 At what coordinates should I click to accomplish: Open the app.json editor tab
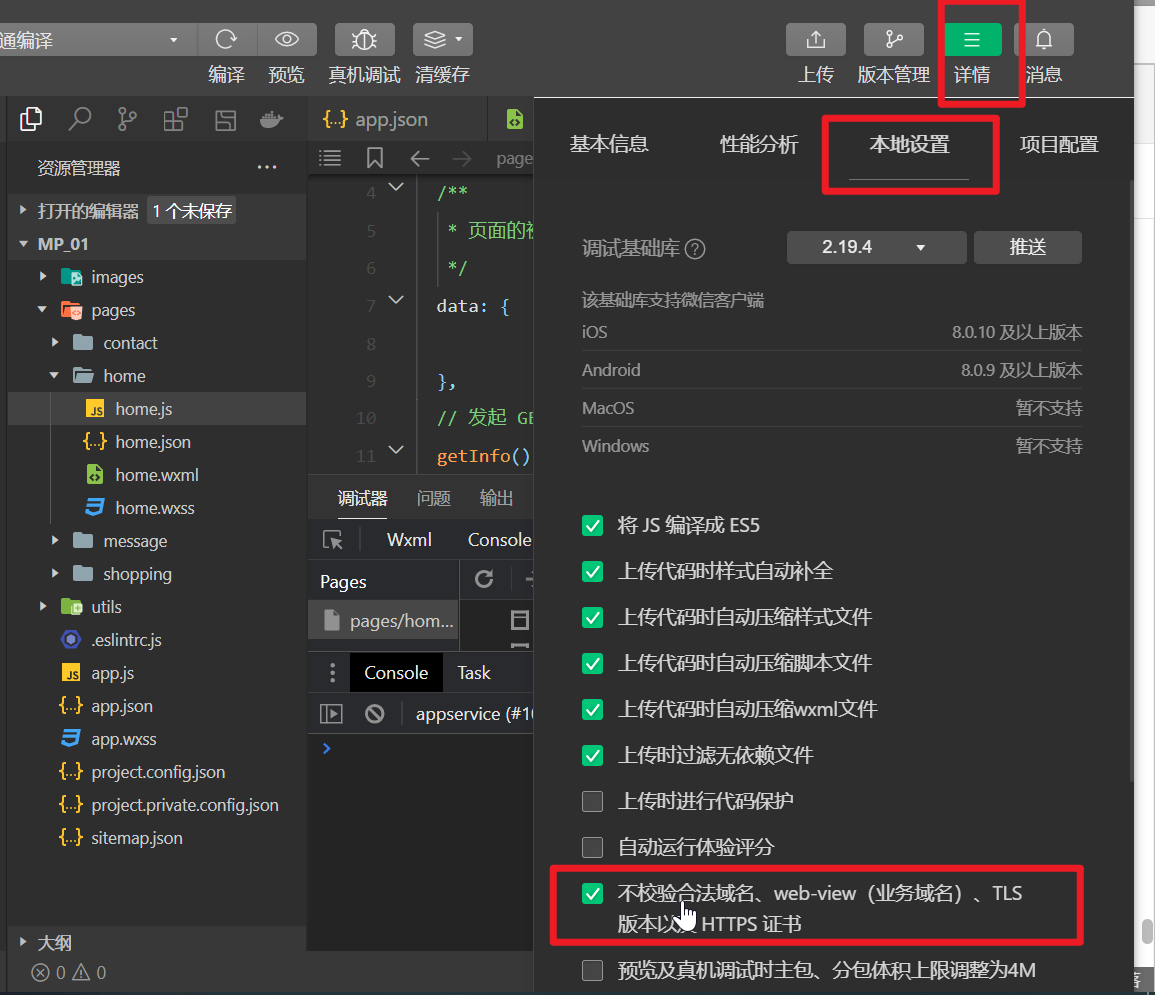pyautogui.click(x=397, y=119)
